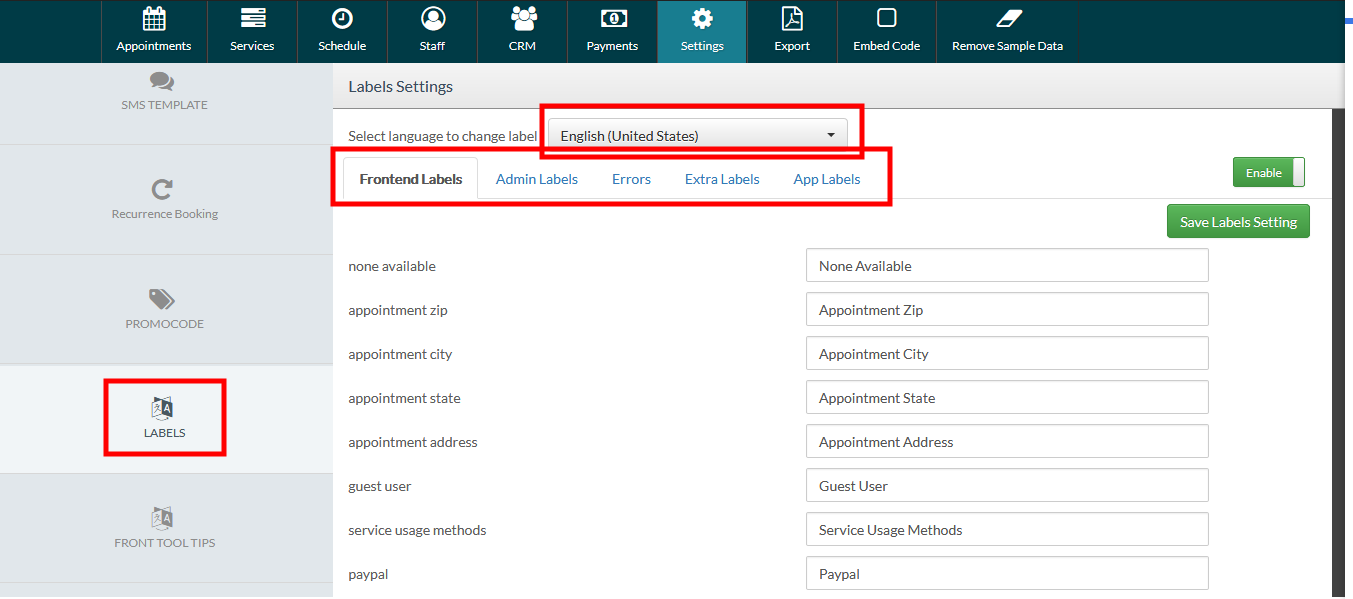Screen dimensions: 1353x599
Task: Click the Remove Sample Data eraser icon
Action: (1008, 19)
